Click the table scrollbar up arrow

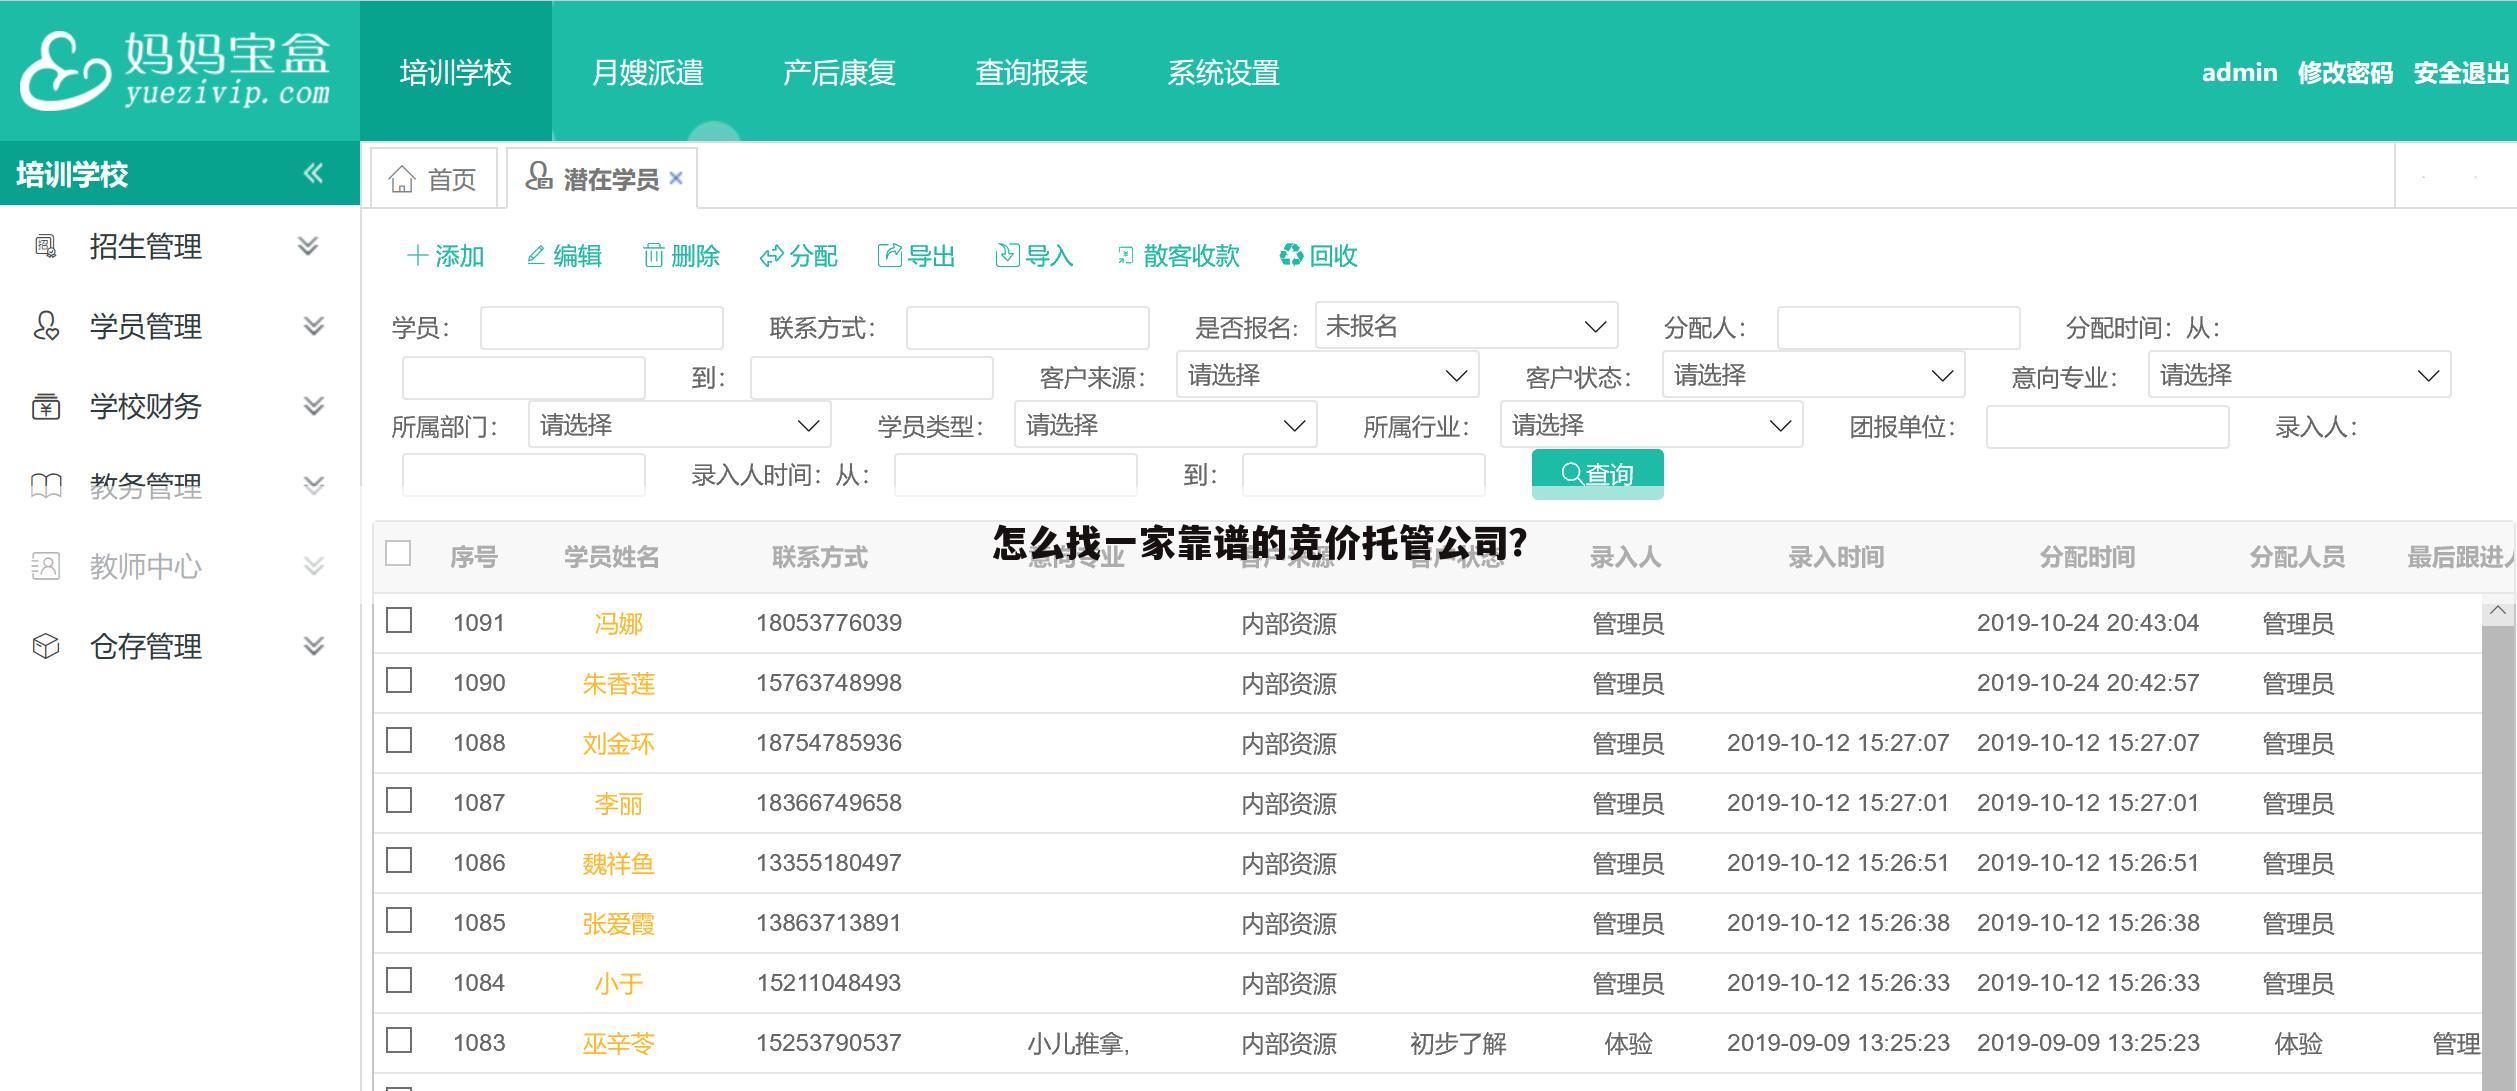pyautogui.click(x=2498, y=610)
